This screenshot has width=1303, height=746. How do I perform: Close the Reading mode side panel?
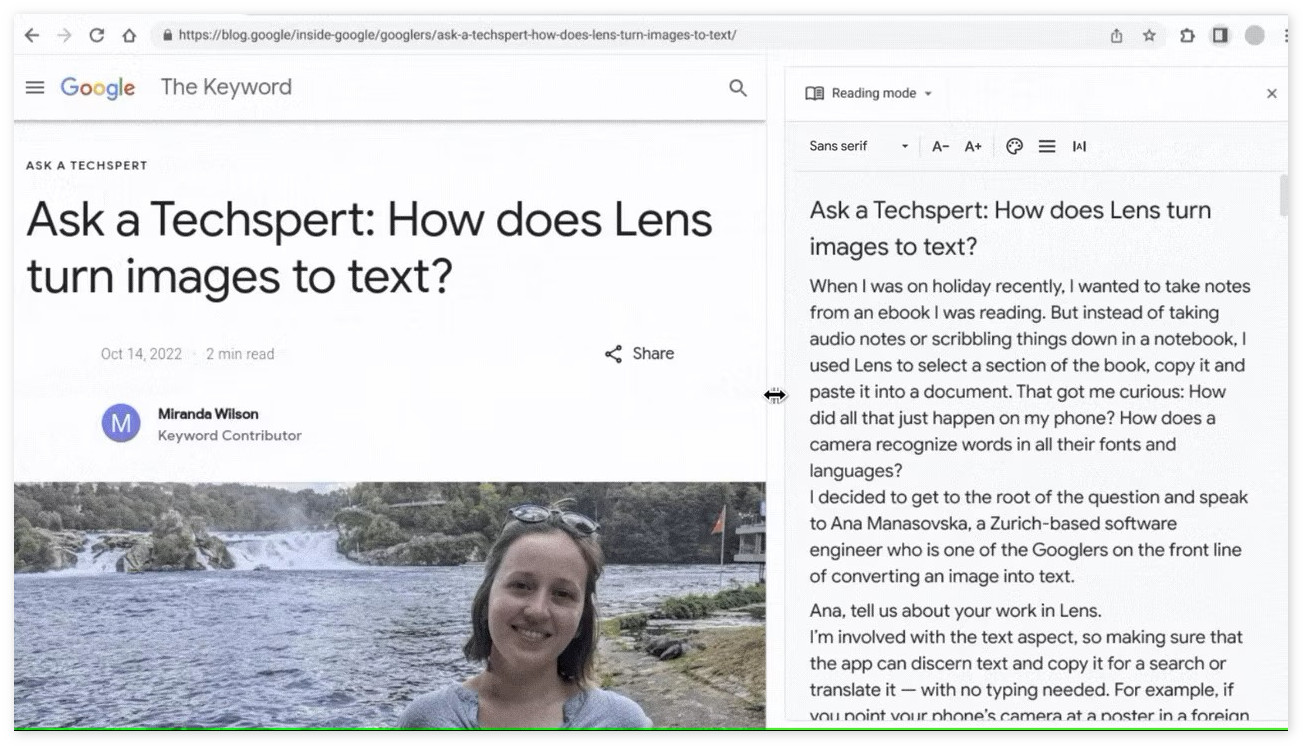[x=1271, y=93]
